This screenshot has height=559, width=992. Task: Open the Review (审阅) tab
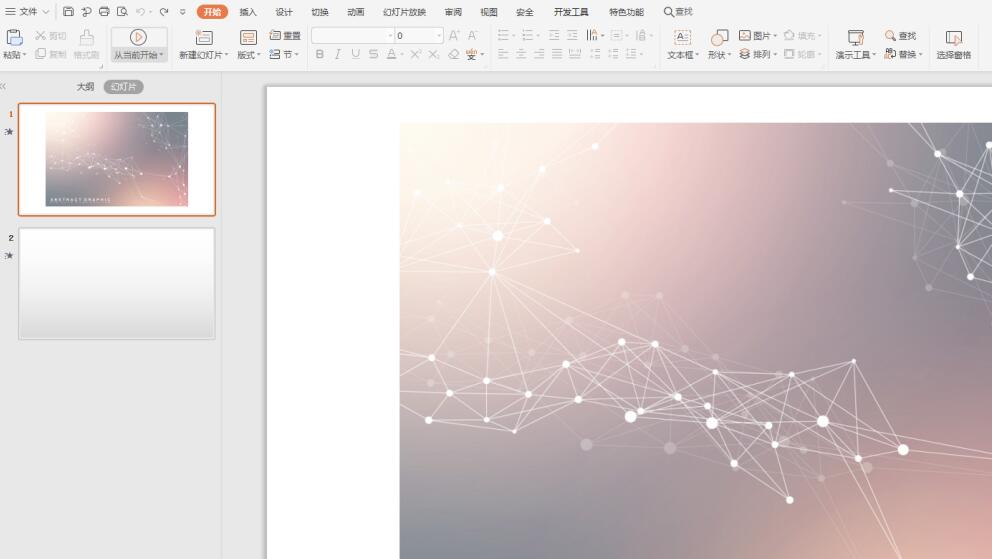click(453, 12)
